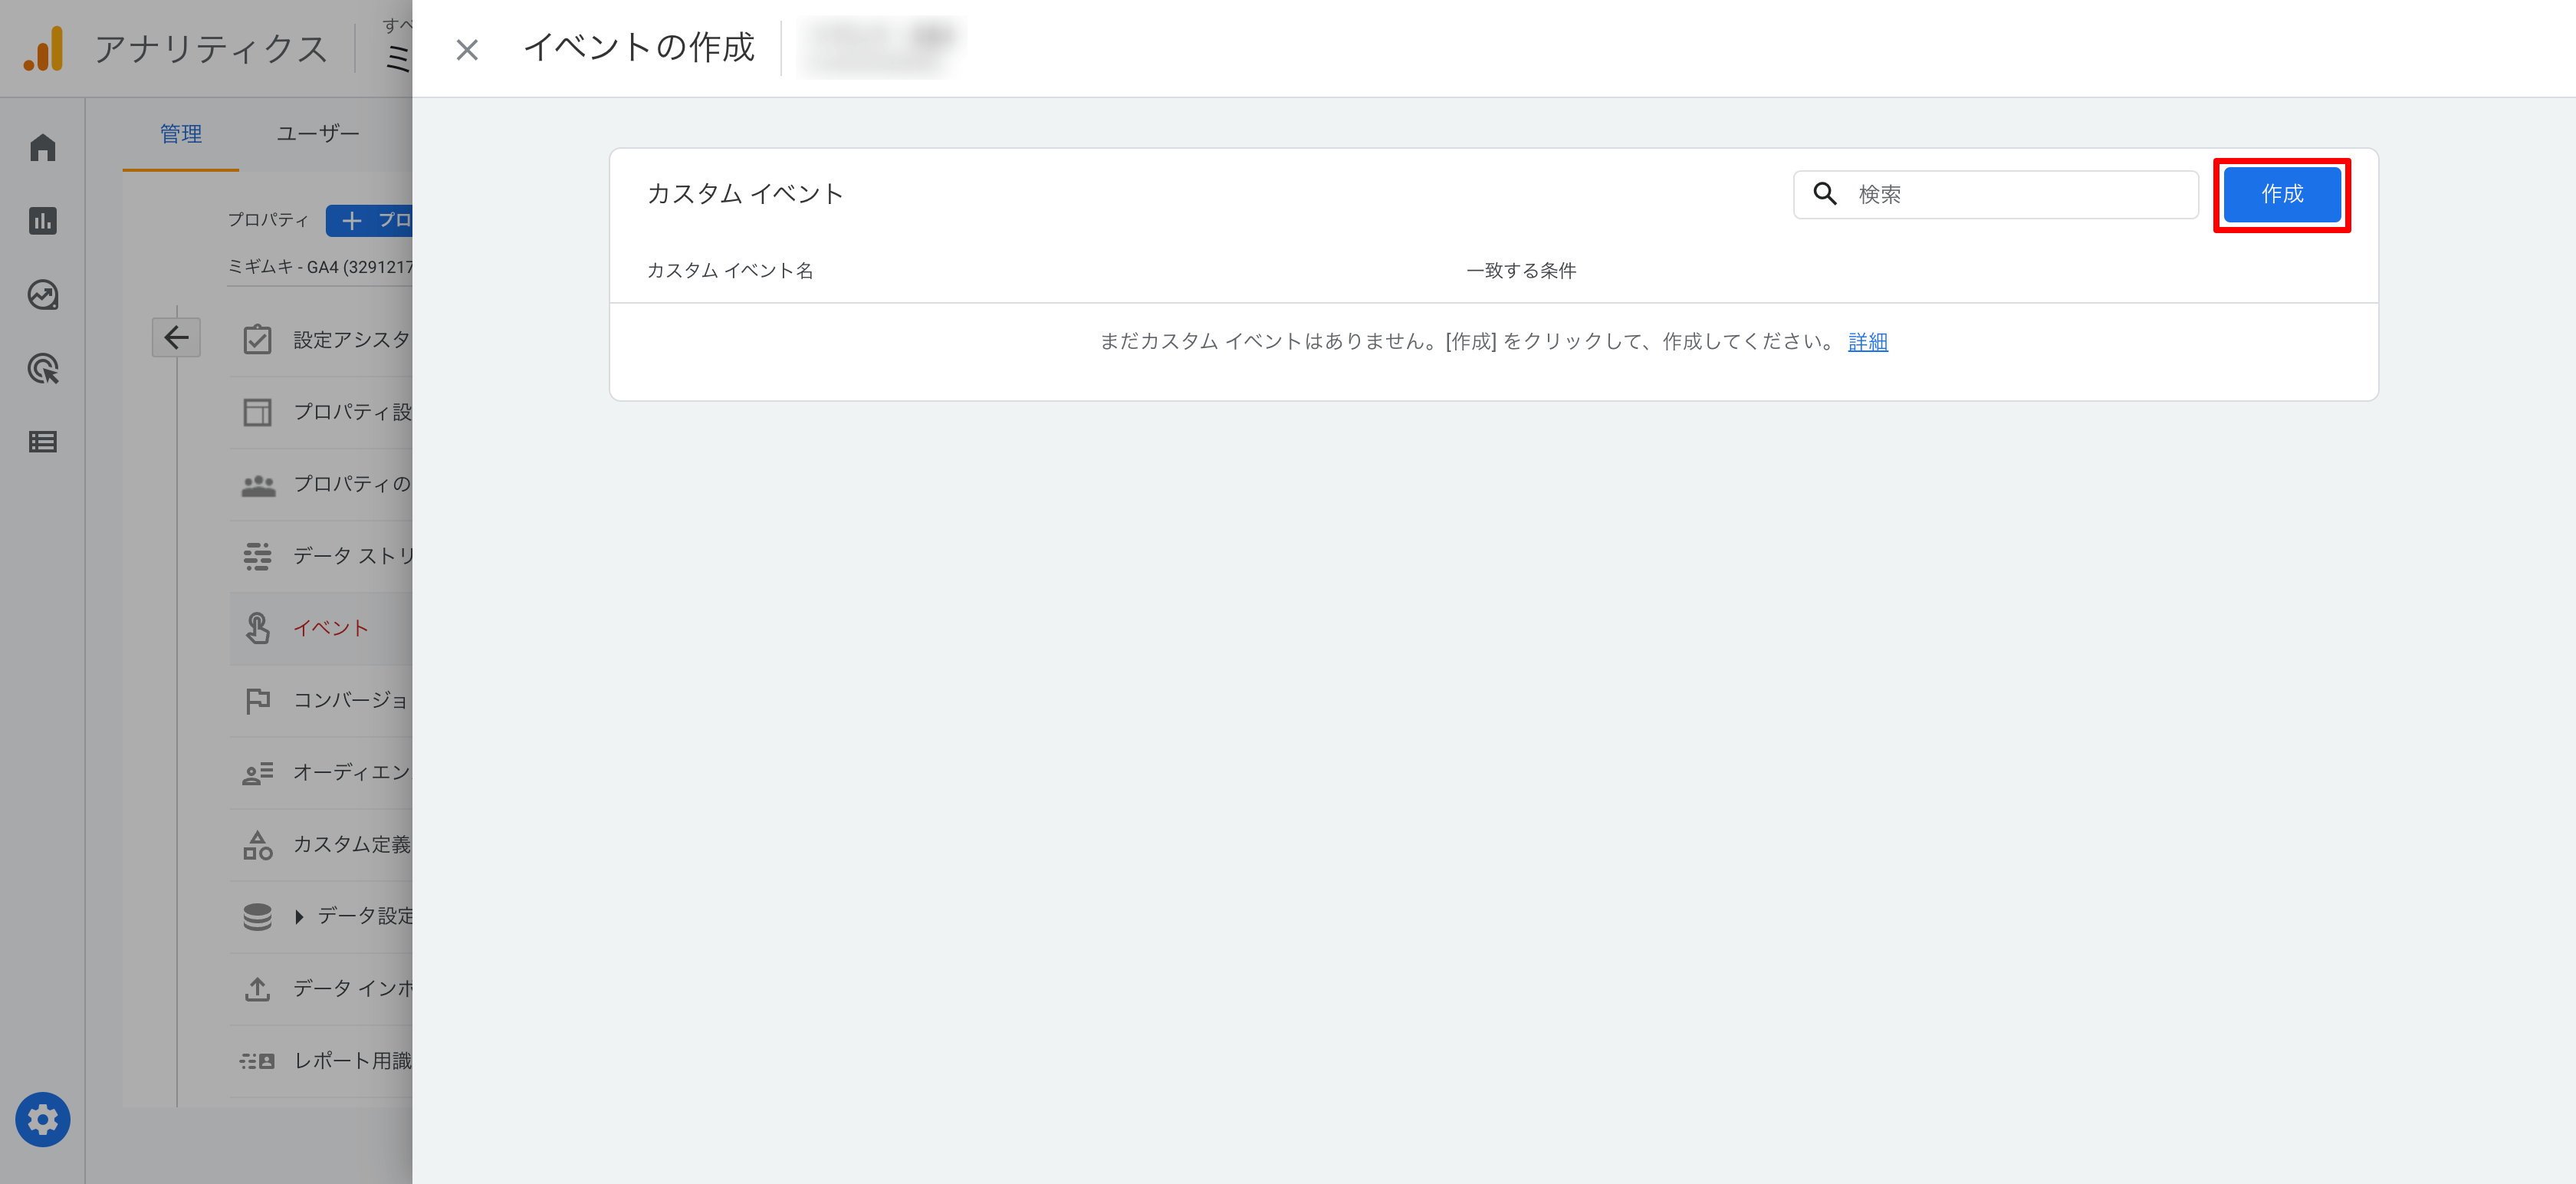Image resolution: width=2576 pixels, height=1184 pixels.
Task: Click the Google Analytics logo
Action: [x=43, y=48]
